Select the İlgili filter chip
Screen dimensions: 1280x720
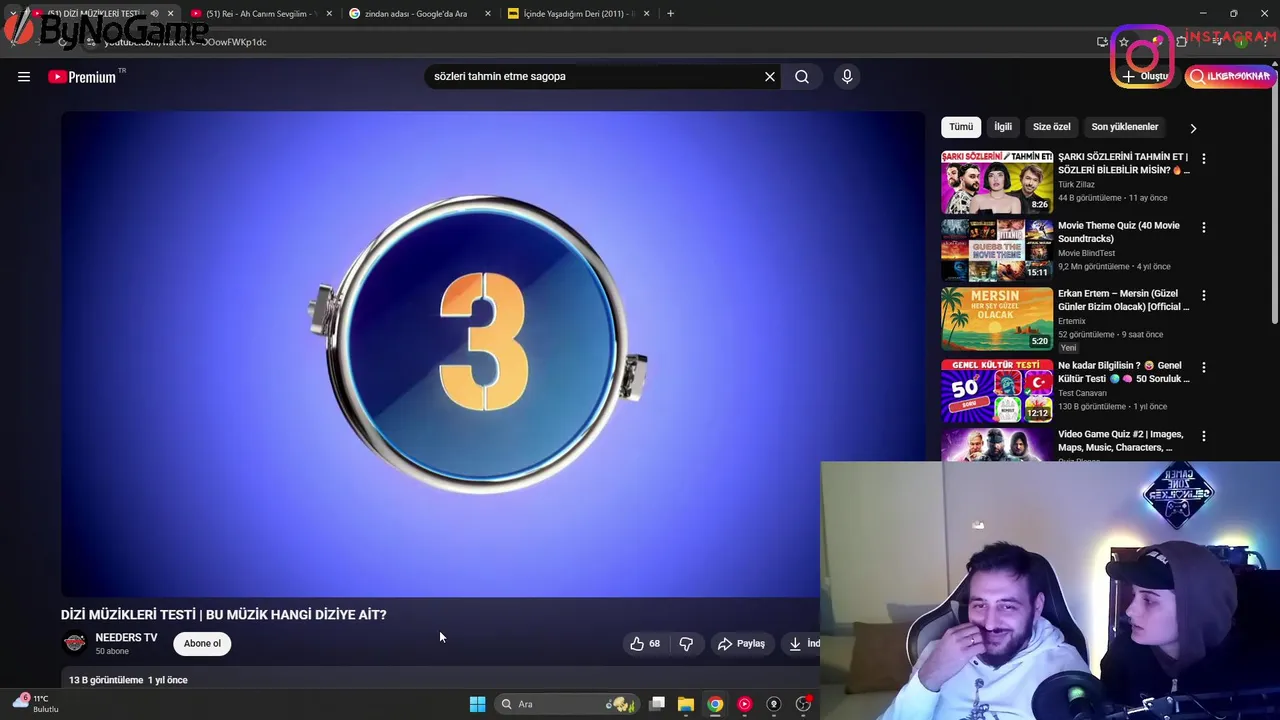pyautogui.click(x=1003, y=127)
